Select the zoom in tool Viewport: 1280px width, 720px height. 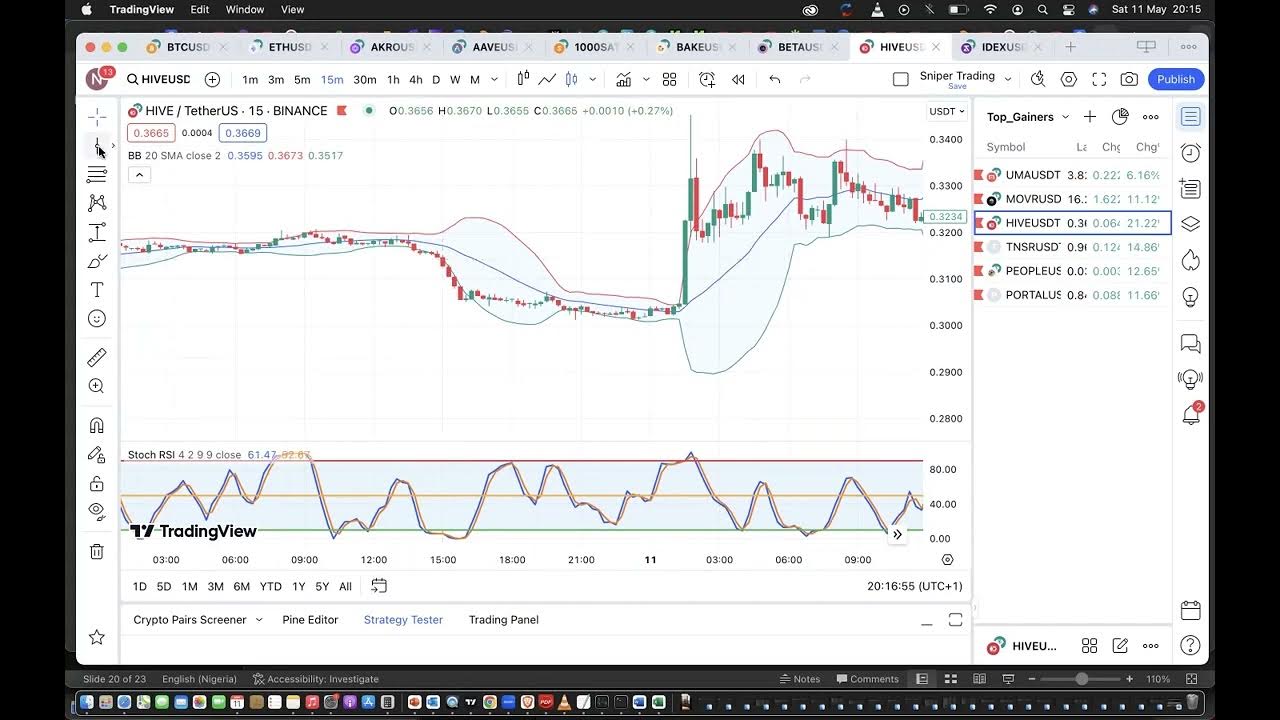pos(97,386)
